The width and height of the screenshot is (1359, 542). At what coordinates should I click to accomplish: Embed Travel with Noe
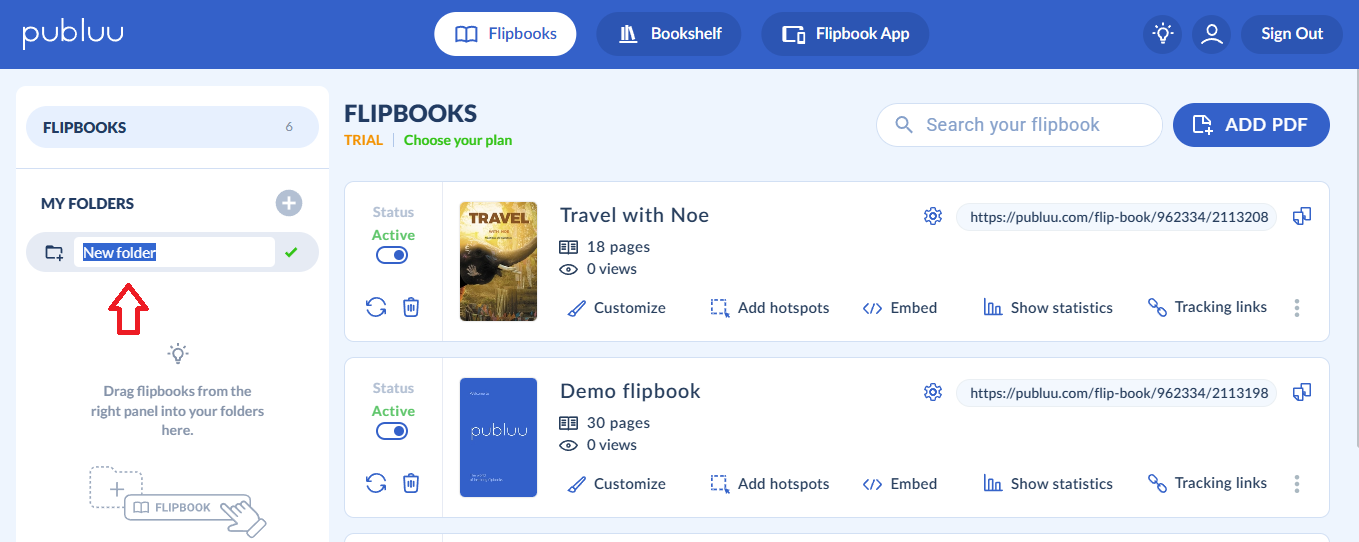point(900,308)
